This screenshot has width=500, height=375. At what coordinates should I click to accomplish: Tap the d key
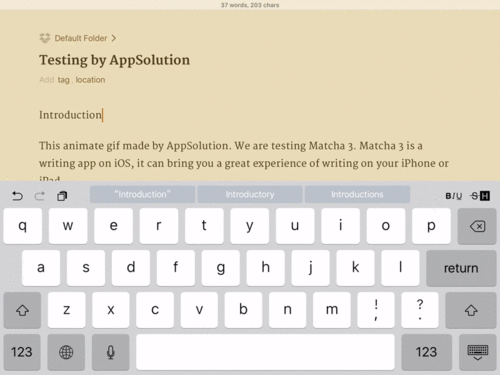(131, 268)
